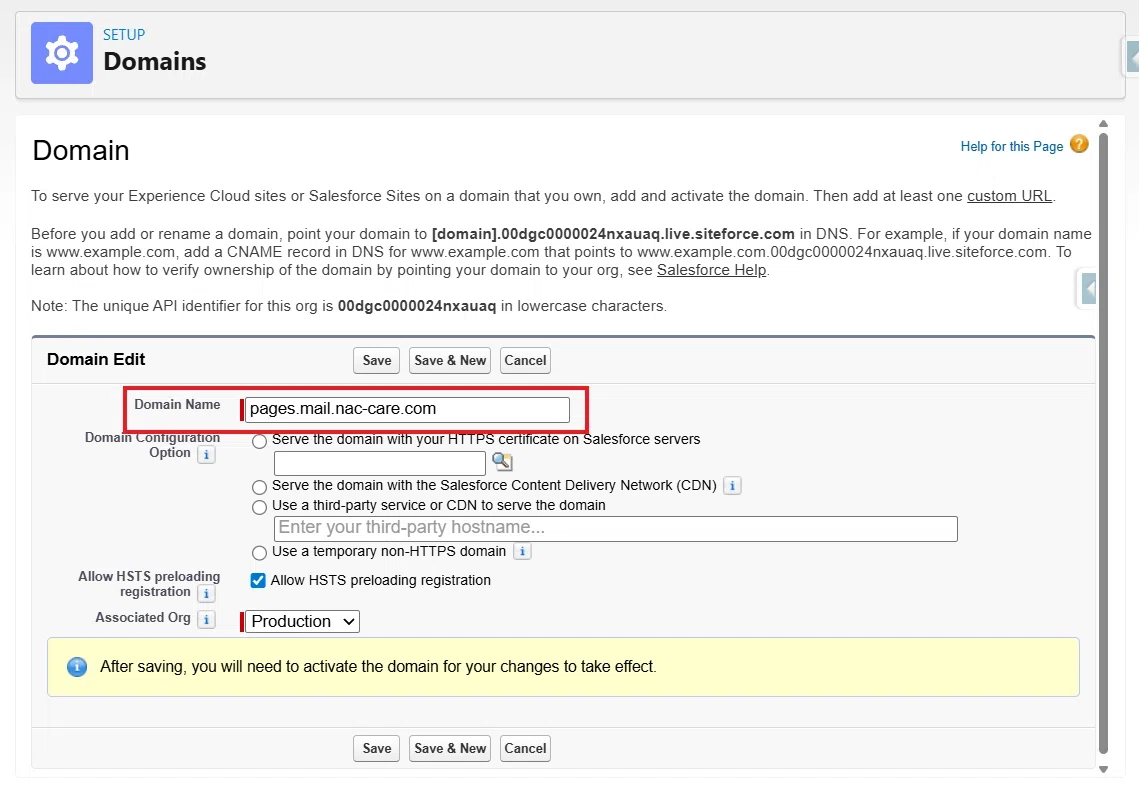Click the blue info icon in yellow notice

tap(77, 667)
